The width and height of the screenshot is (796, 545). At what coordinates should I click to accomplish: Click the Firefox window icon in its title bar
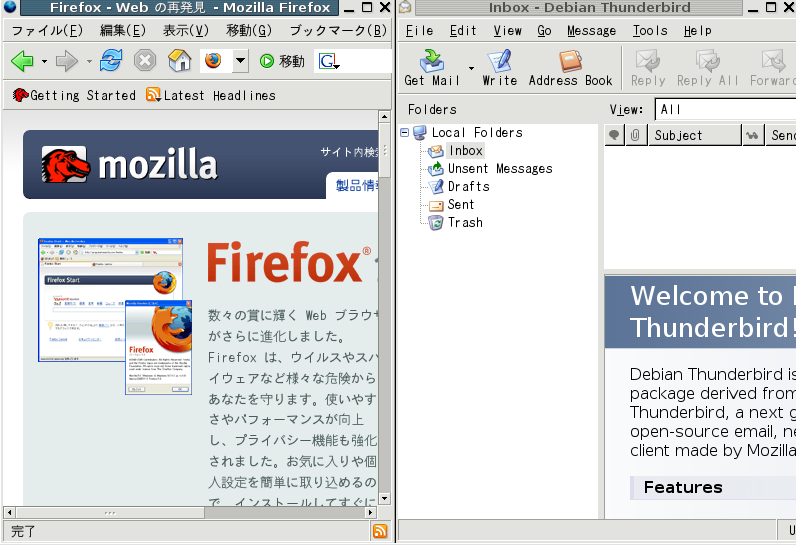click(10, 7)
